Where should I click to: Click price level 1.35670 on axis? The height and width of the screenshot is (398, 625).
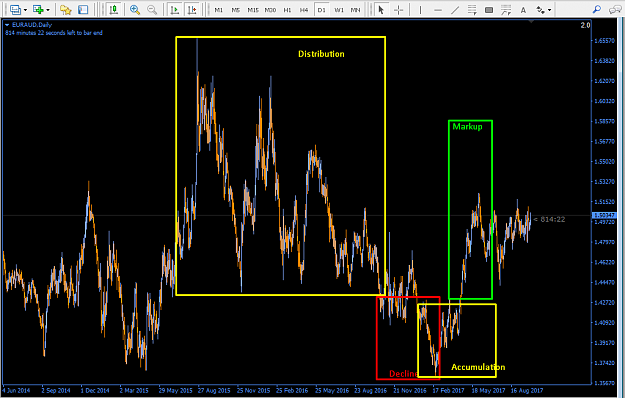pos(605,383)
